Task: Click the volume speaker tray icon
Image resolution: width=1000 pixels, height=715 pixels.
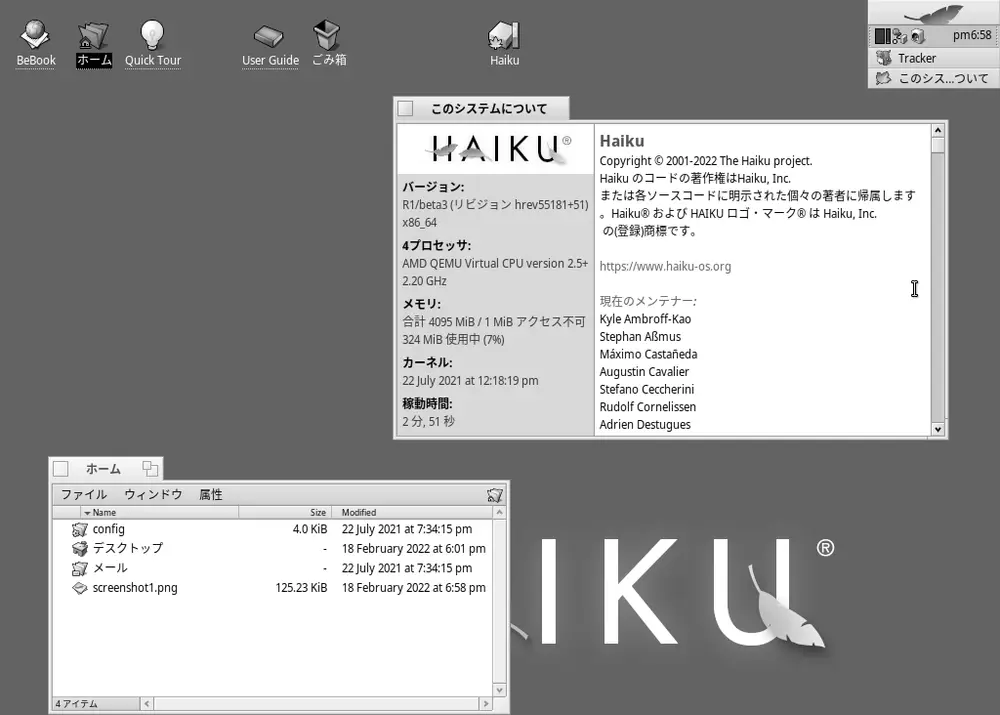Action: pyautogui.click(x=917, y=36)
